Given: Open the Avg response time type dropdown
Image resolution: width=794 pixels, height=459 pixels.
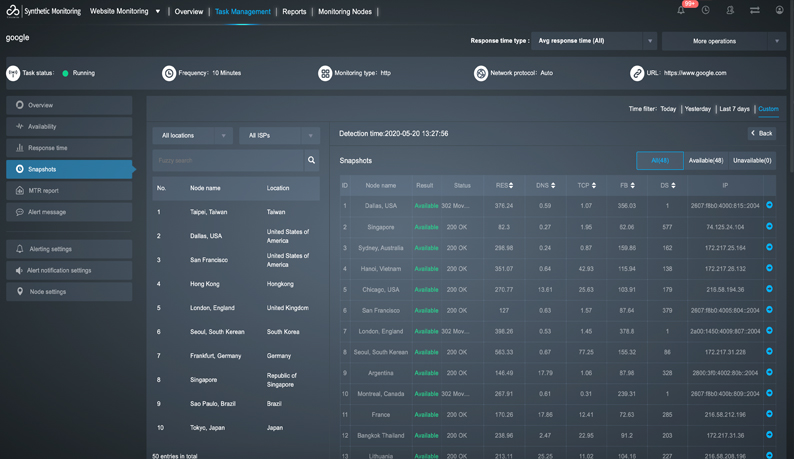Looking at the screenshot, I should (594, 41).
